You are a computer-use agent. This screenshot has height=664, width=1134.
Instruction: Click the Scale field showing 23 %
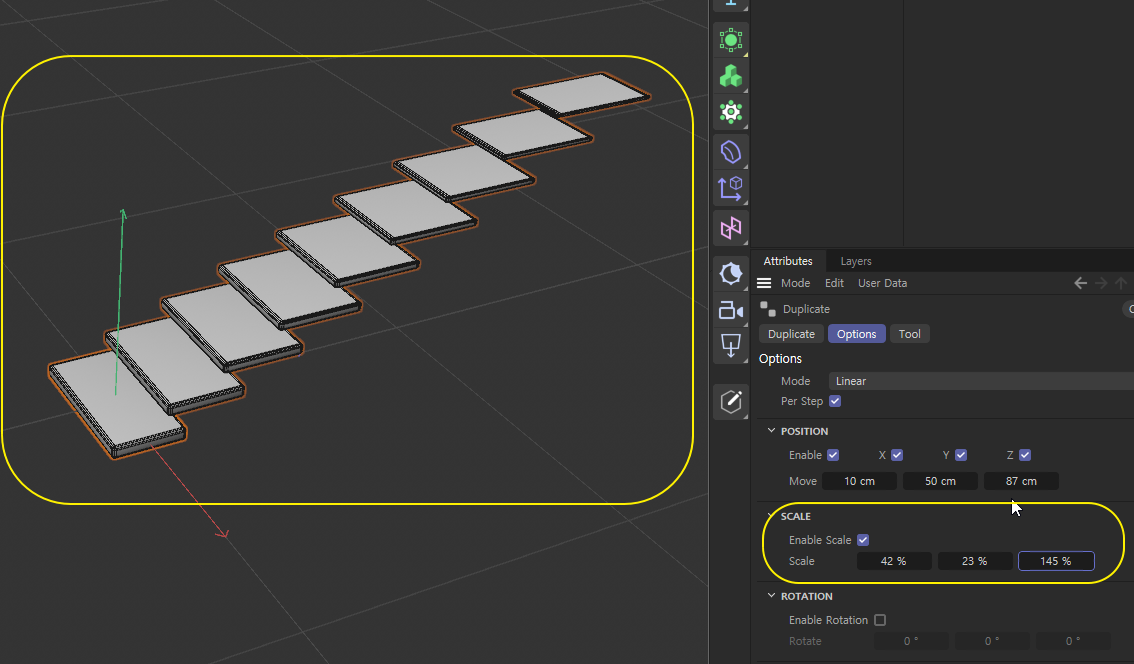pos(975,561)
